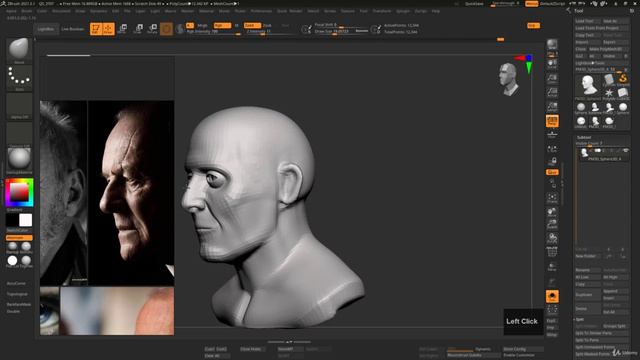Click the AAHalf icon on right shelf
Image resolution: width=640 pixels, height=360 pixels.
552,107
